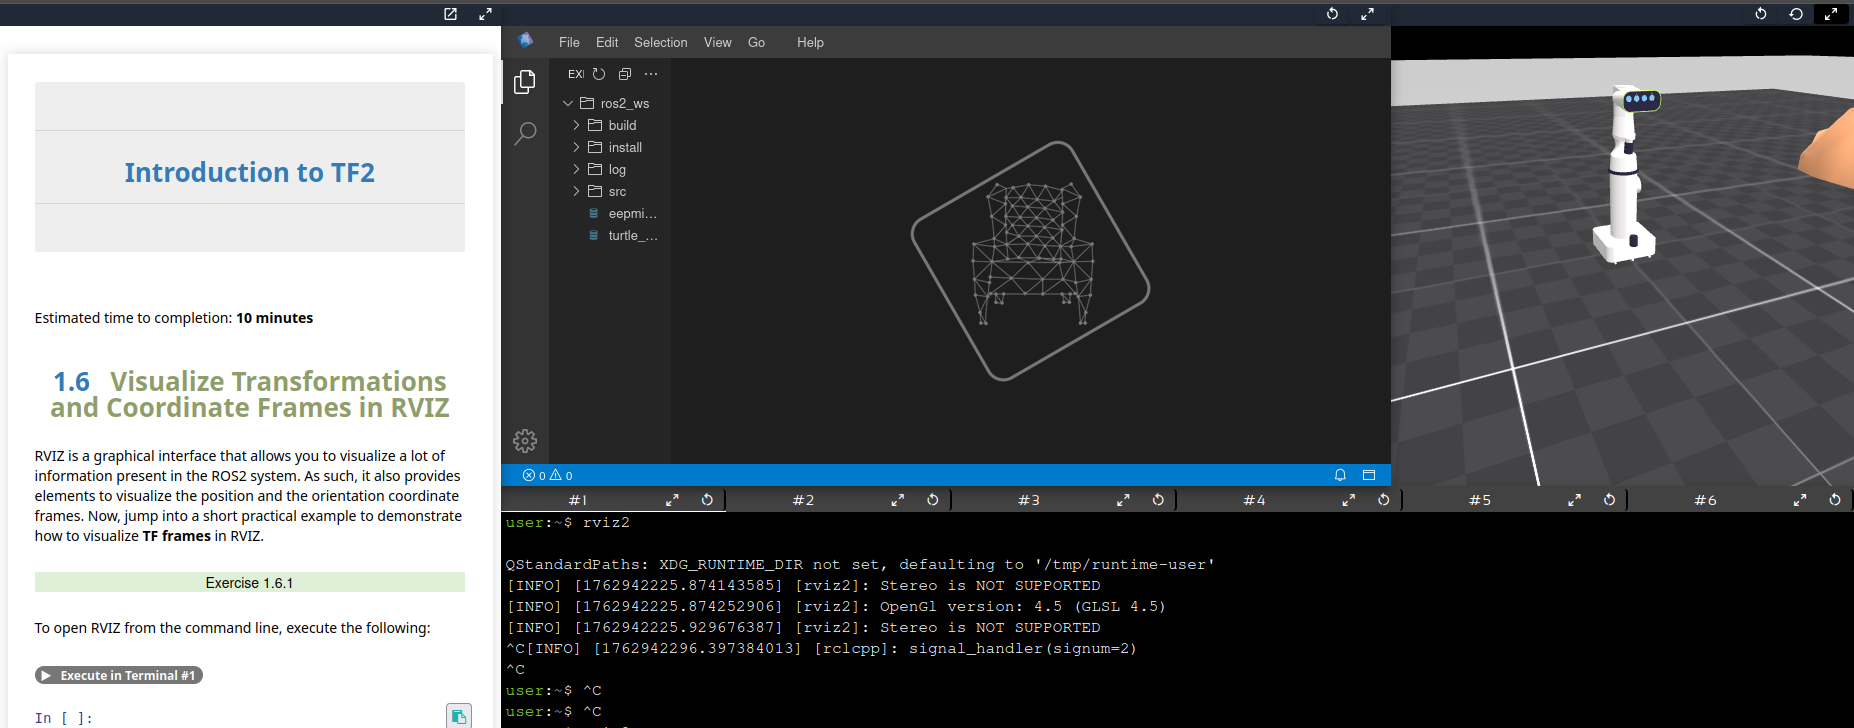Open the Manage gear icon in the IDE
This screenshot has height=728, width=1854.
click(525, 441)
